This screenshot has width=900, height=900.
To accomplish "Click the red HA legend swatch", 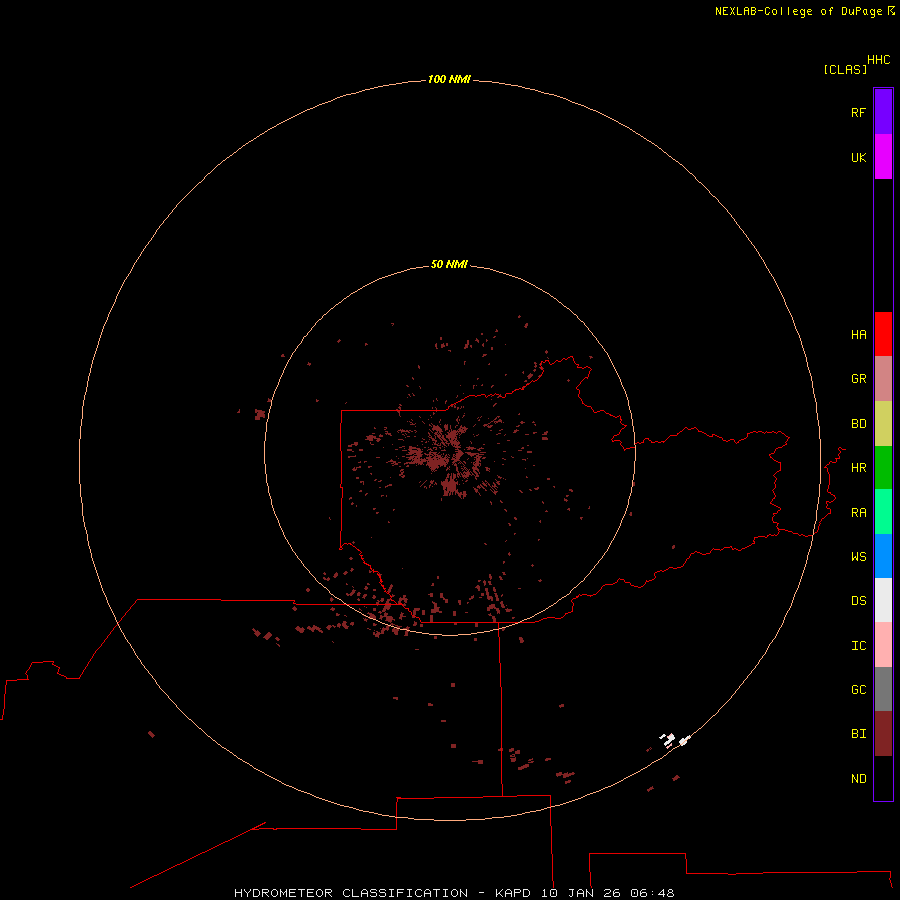I will [883, 334].
